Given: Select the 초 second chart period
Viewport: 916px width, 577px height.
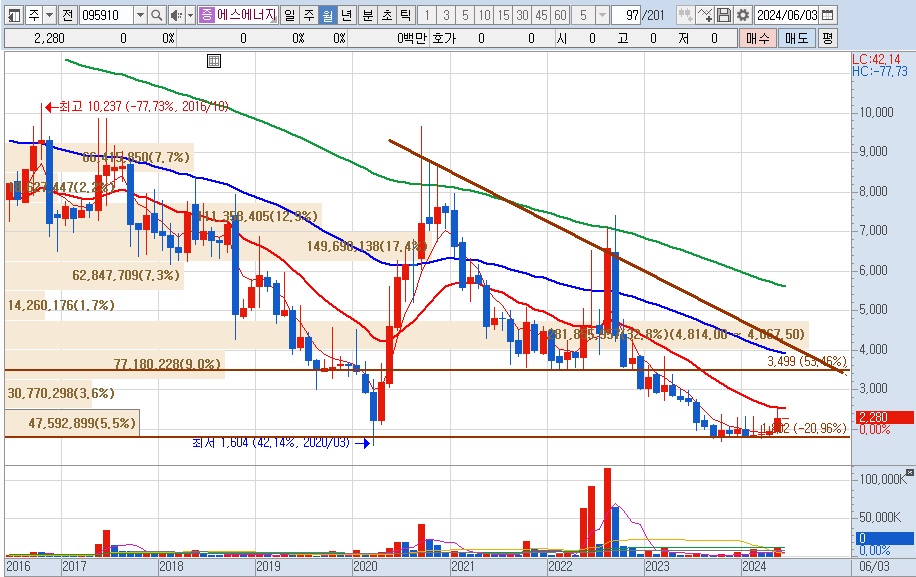Looking at the screenshot, I should (387, 15).
